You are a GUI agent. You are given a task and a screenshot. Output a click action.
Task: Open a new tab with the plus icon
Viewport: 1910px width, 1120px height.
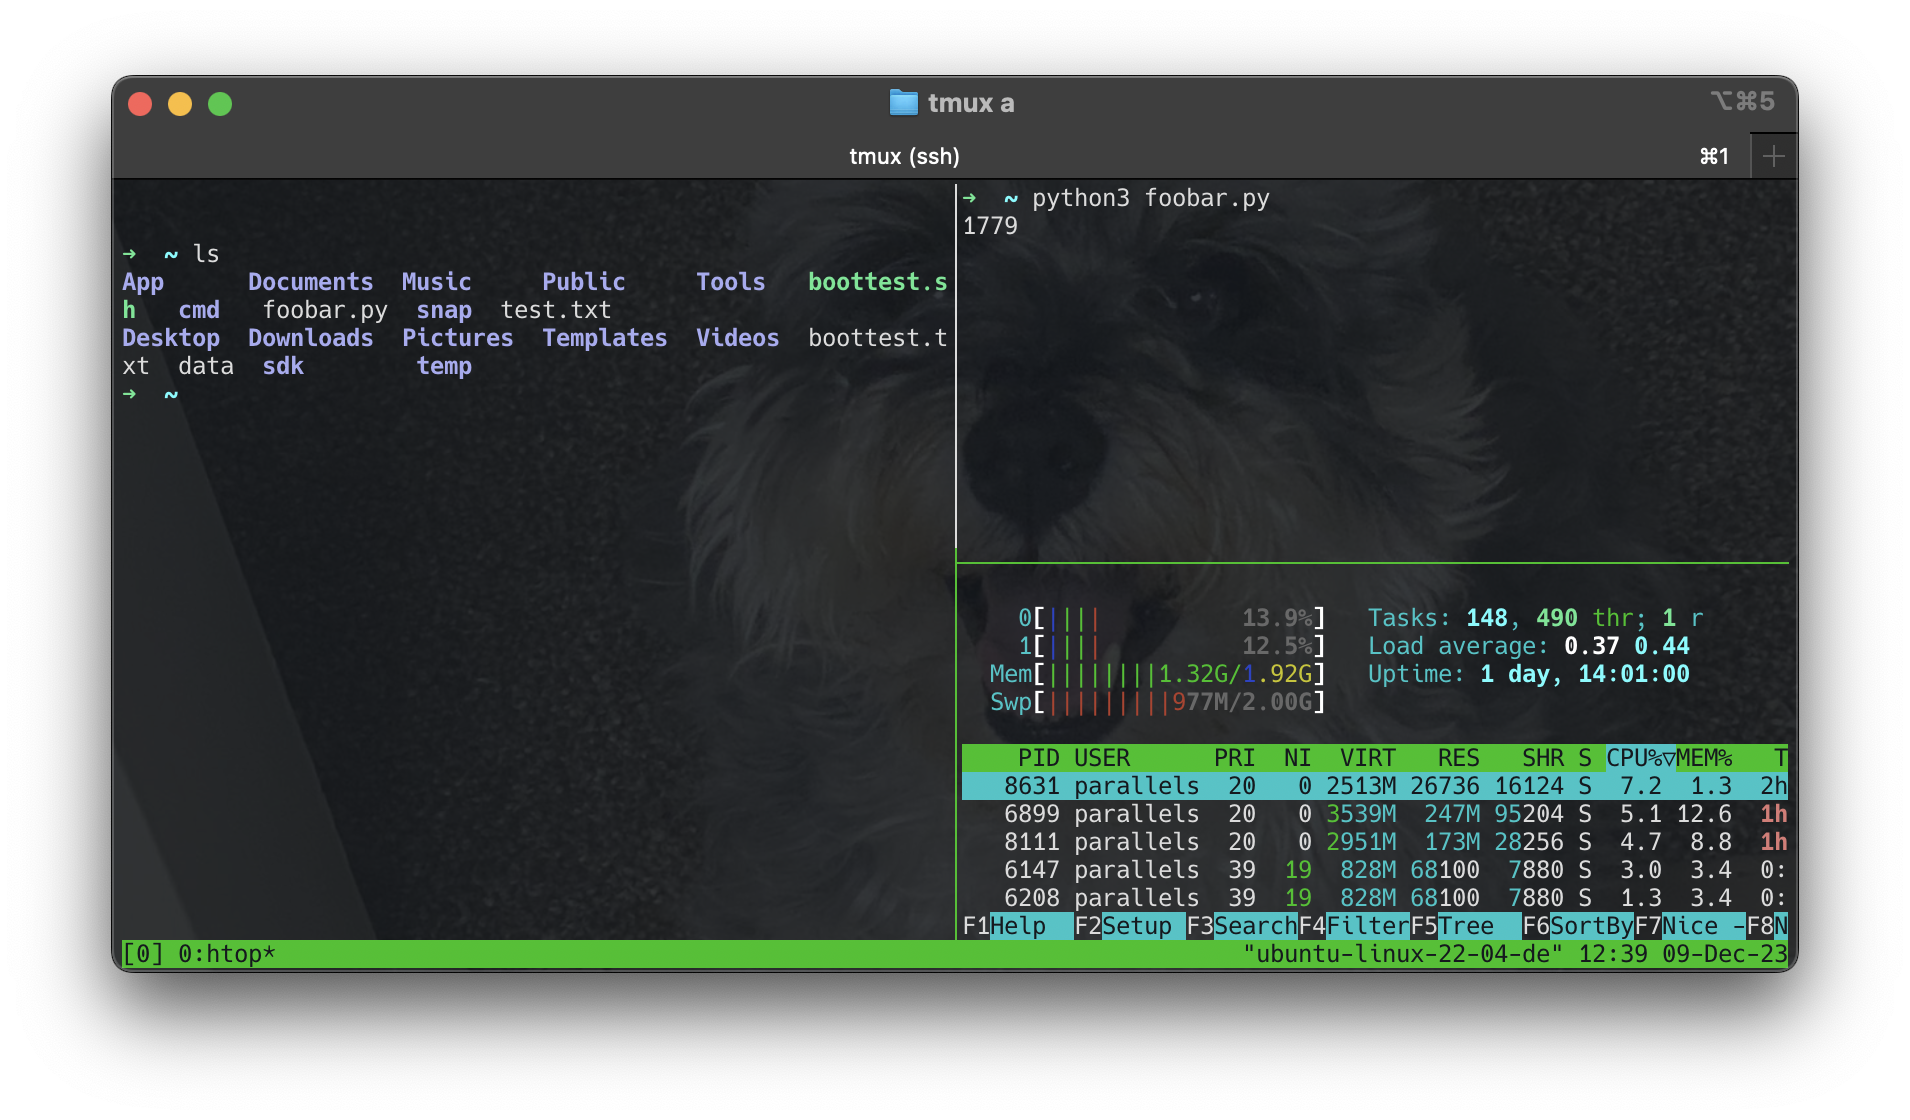(x=1773, y=155)
